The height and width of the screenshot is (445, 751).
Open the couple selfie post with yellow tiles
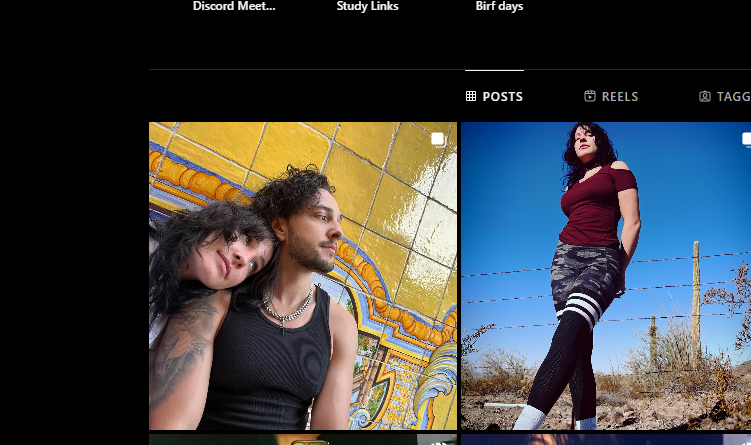(x=303, y=276)
